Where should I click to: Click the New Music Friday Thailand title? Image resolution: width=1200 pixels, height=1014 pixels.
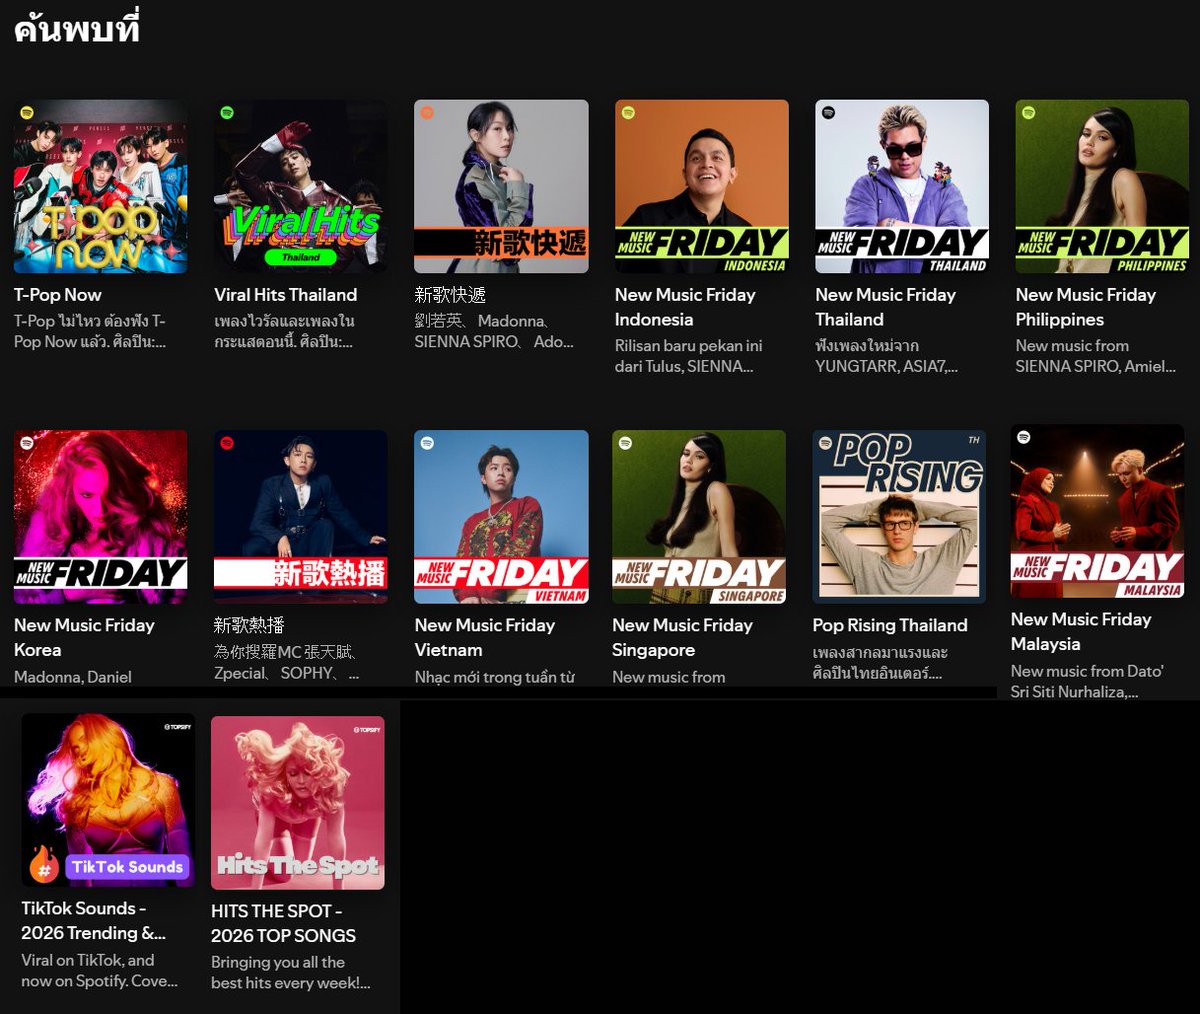click(x=886, y=307)
